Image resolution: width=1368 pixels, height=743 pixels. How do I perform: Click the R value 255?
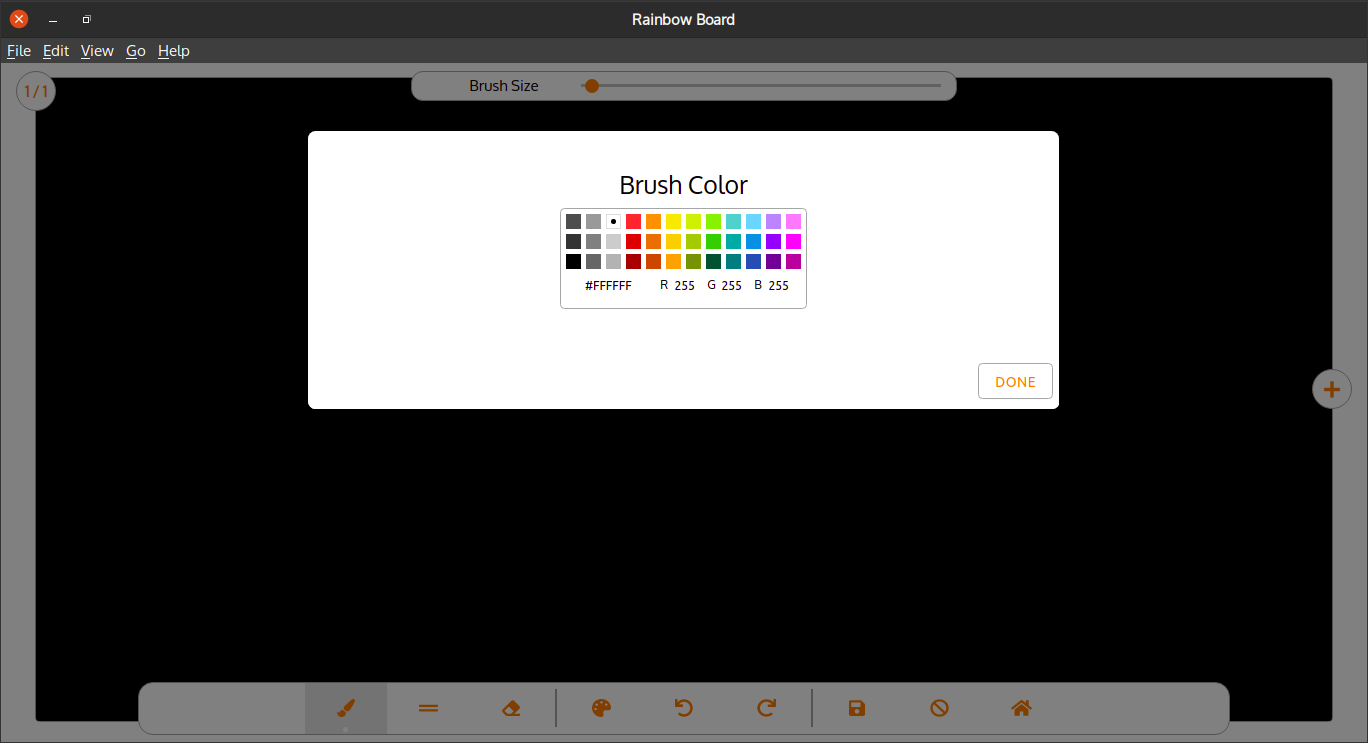point(684,286)
